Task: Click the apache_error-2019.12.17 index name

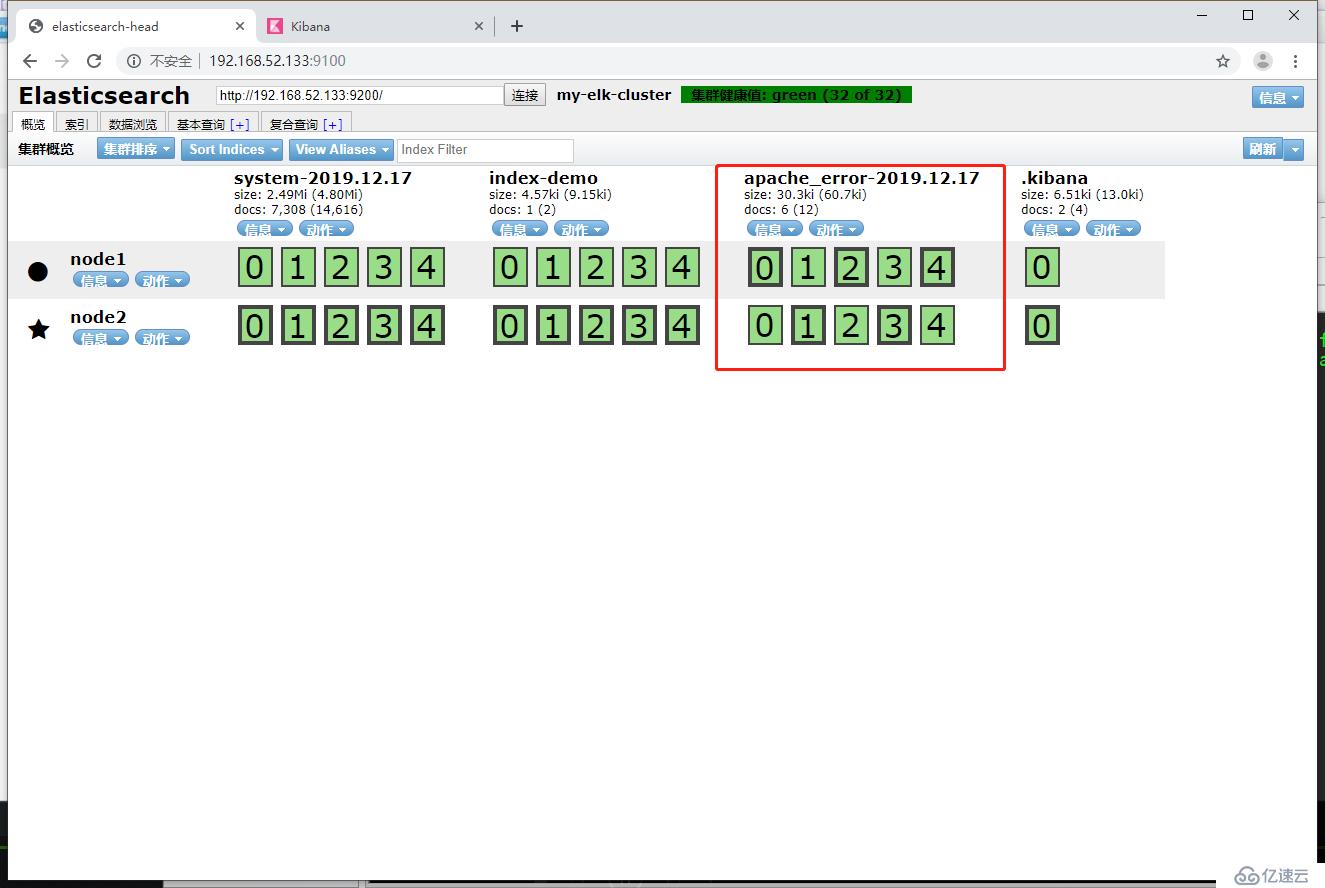Action: tap(861, 178)
